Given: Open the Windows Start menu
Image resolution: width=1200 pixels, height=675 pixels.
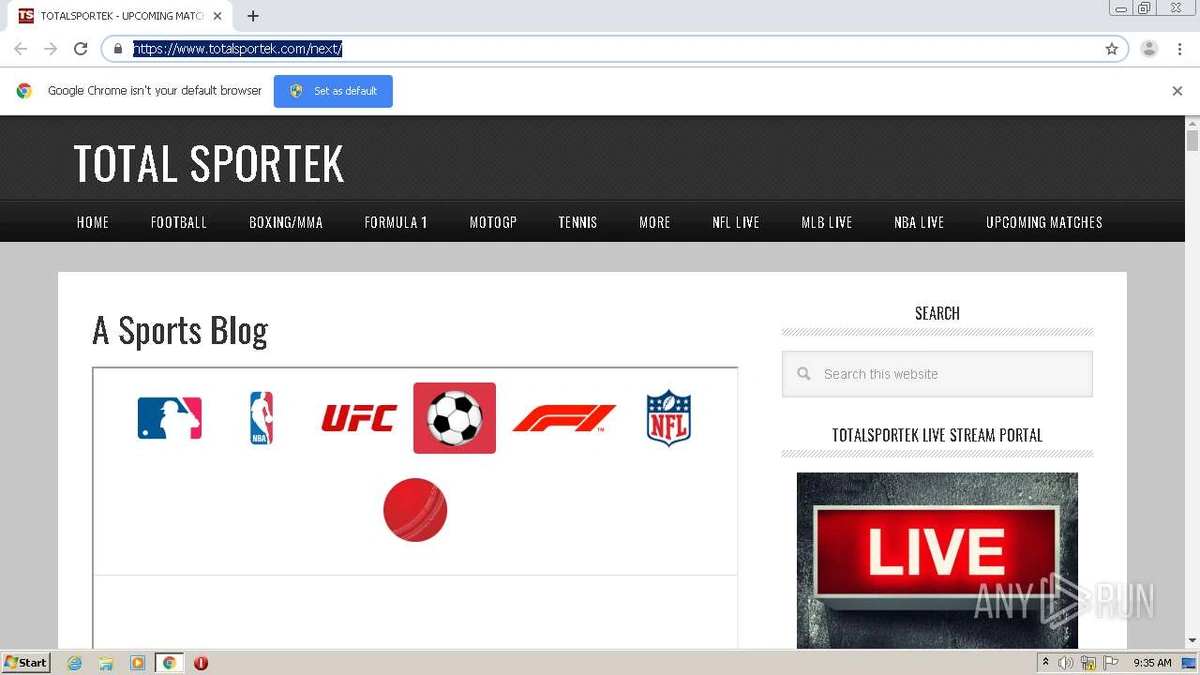Looking at the screenshot, I should pyautogui.click(x=26, y=662).
